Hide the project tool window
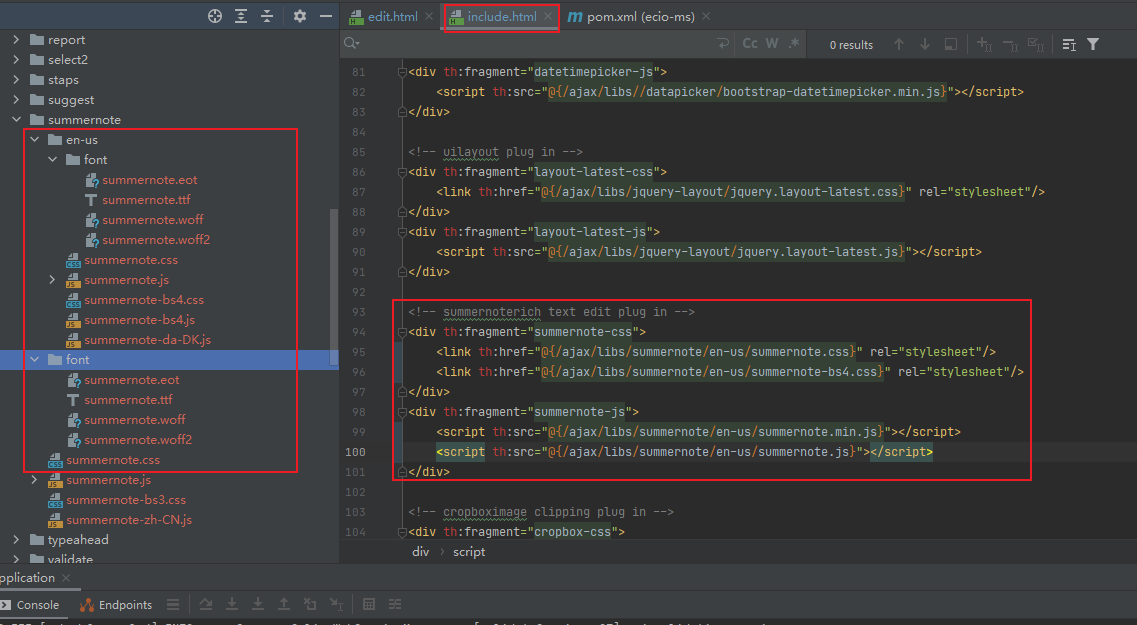1137x625 pixels. click(x=326, y=16)
